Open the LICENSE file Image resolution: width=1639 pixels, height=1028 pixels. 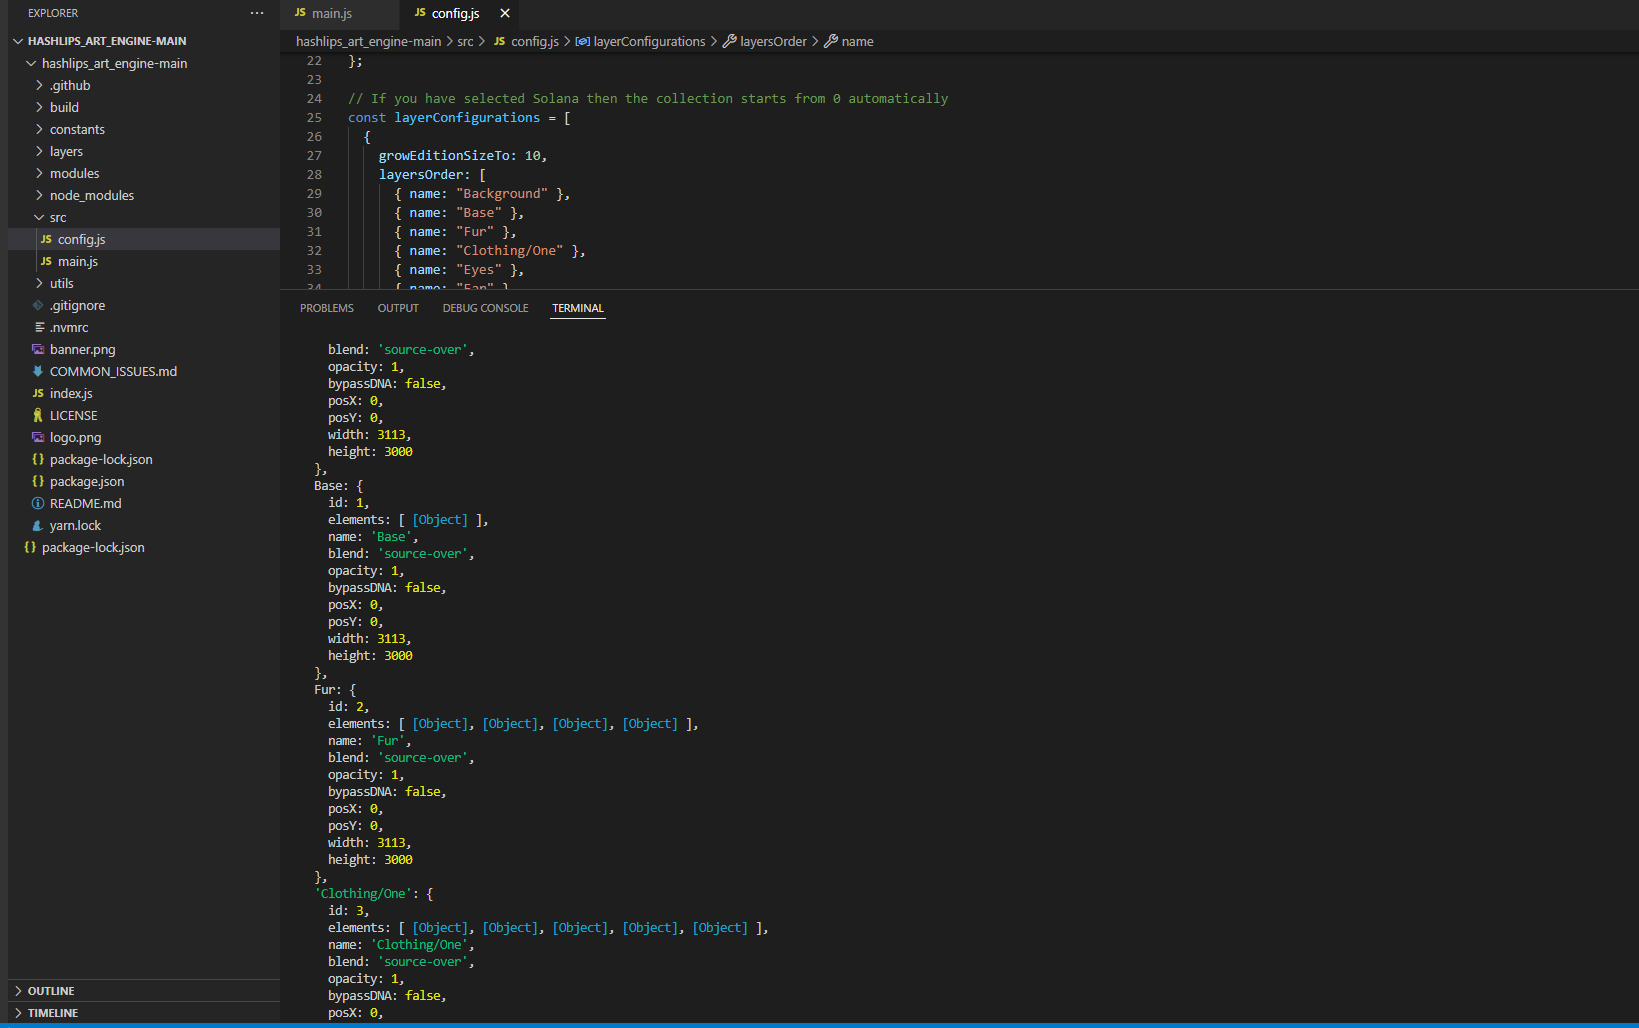pyautogui.click(x=144, y=415)
